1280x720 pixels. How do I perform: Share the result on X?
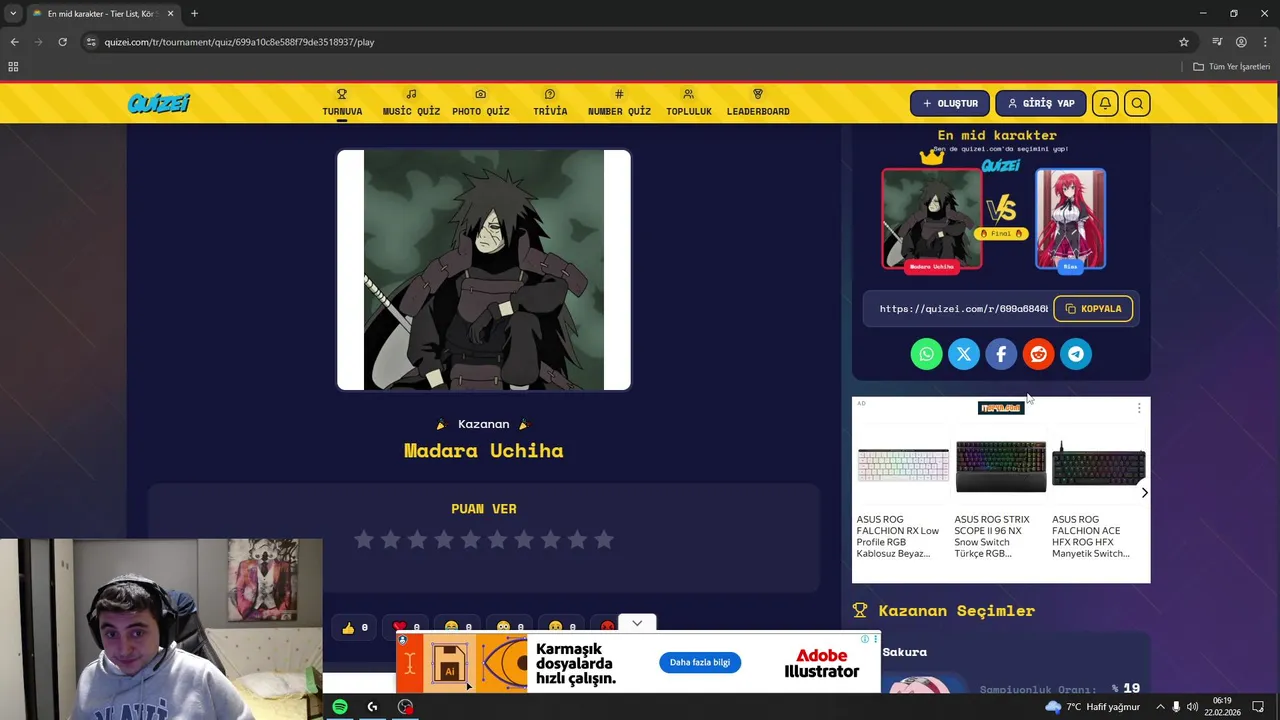point(964,354)
